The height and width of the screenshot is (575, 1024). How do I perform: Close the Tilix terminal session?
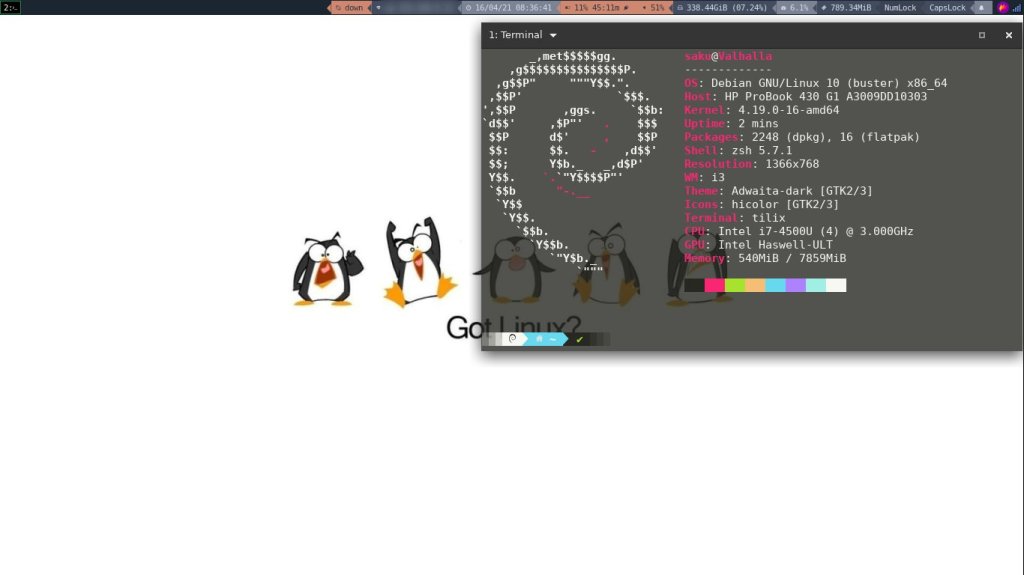1008,35
